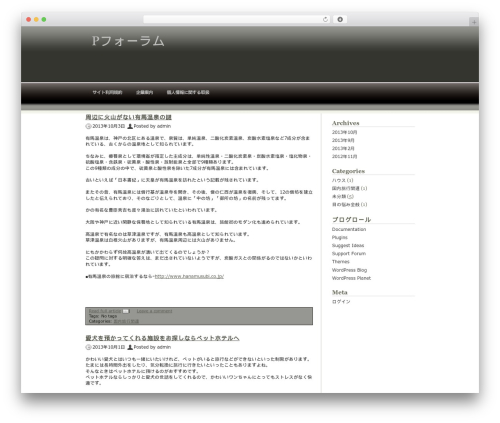Open the post title about ペットホテル

click(x=162, y=338)
